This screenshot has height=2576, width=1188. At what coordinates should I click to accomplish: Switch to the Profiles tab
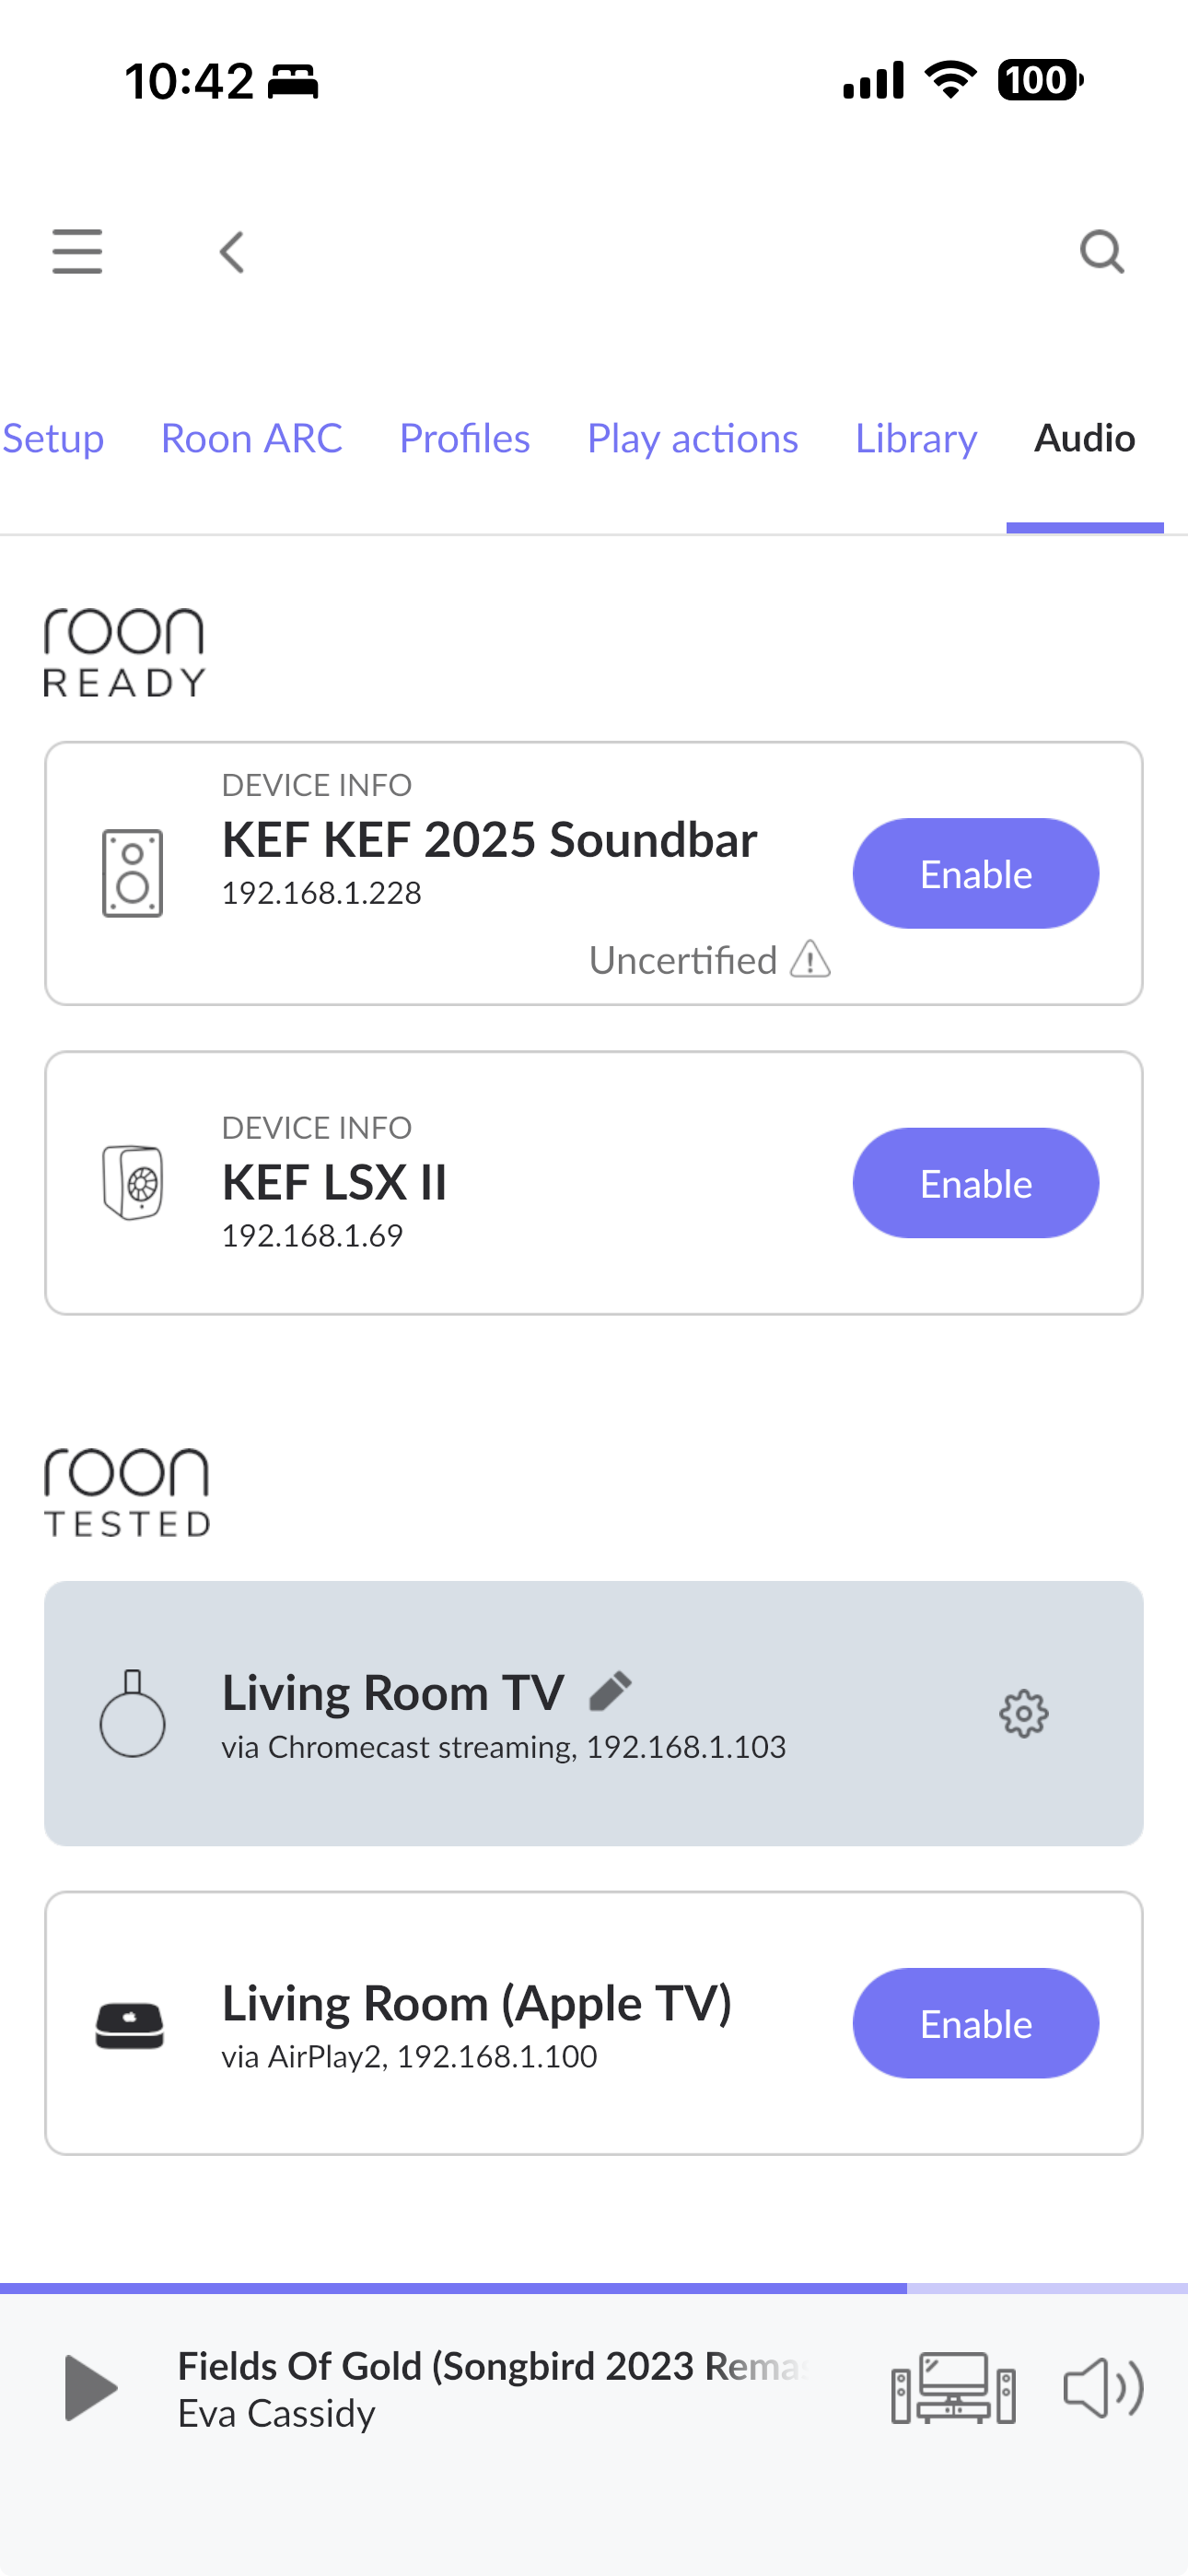tap(464, 438)
